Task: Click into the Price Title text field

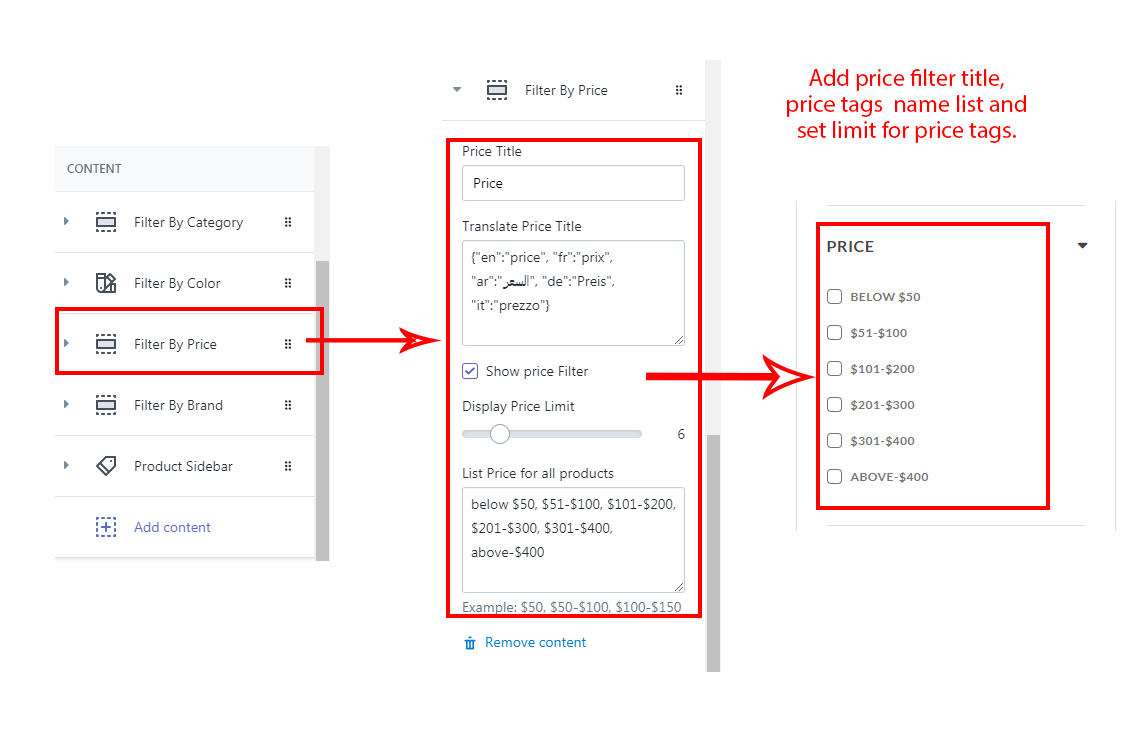Action: 573,183
